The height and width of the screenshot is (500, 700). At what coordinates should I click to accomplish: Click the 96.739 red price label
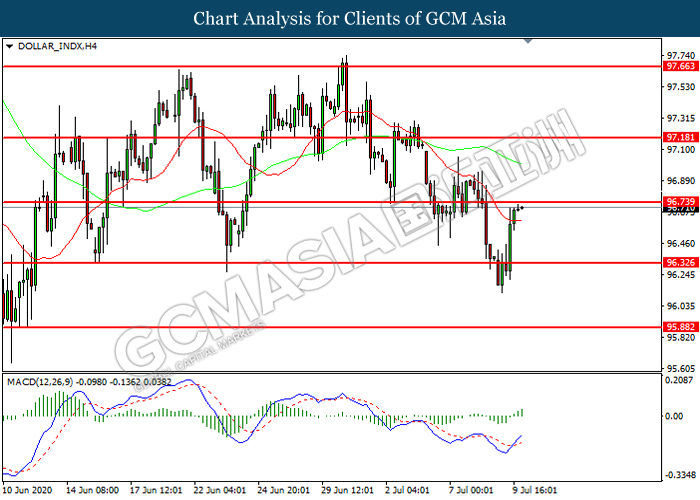coord(681,202)
